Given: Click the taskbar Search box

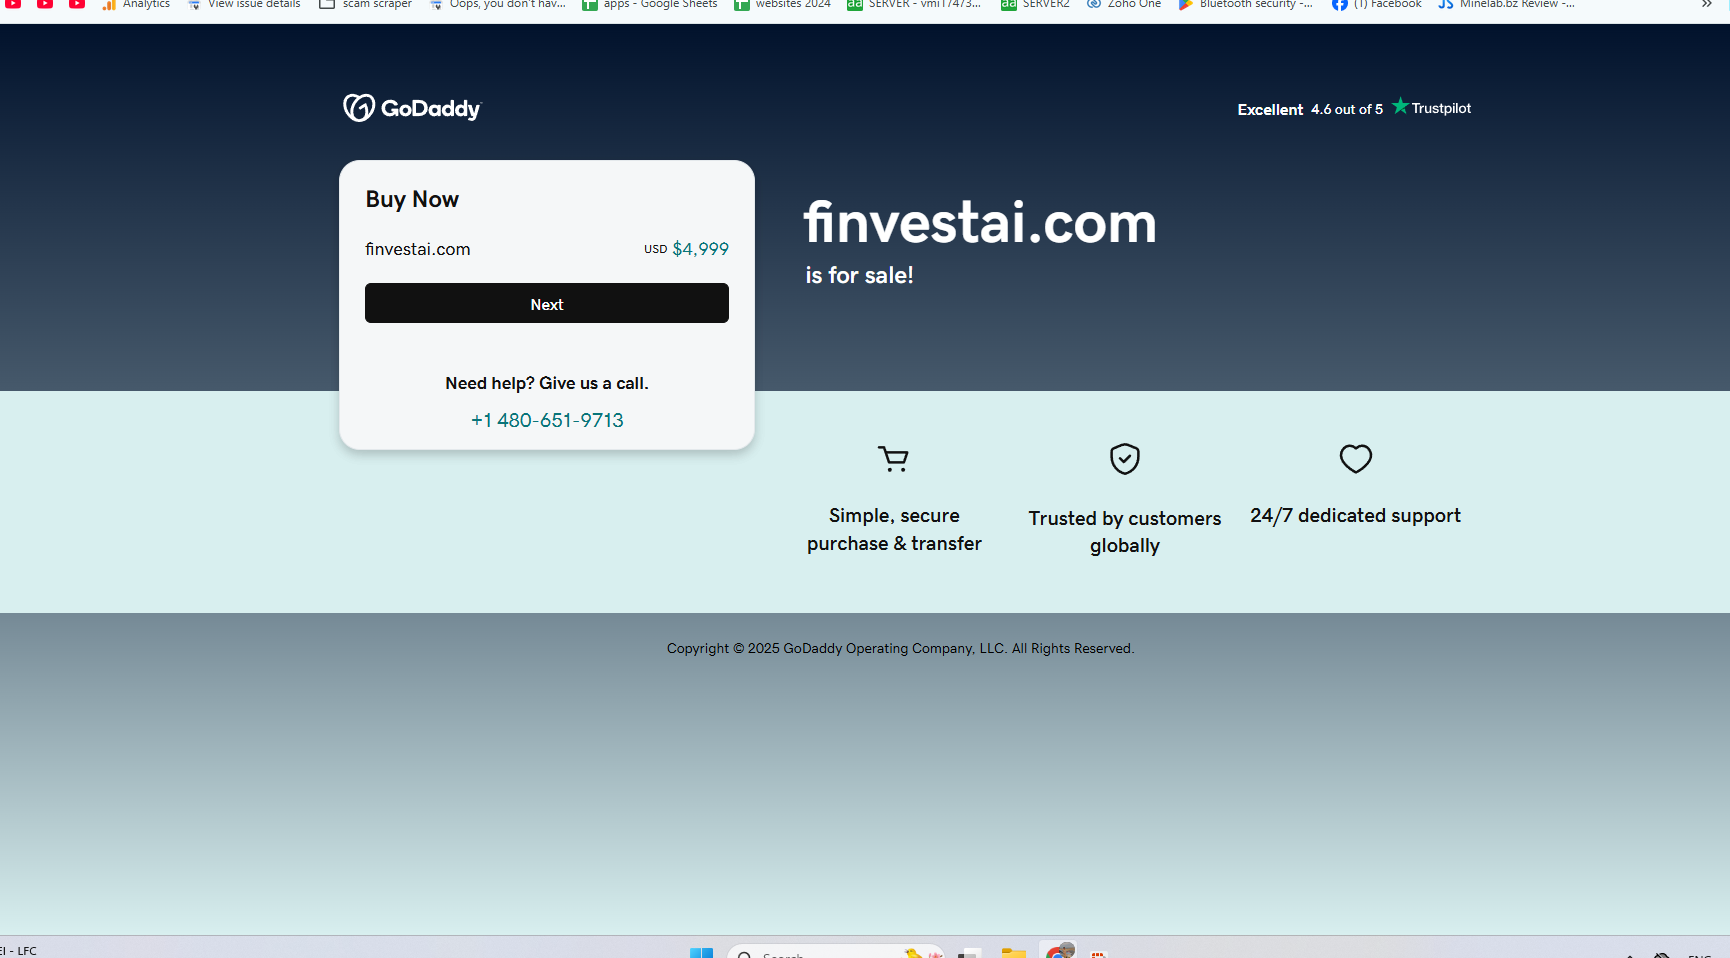Looking at the screenshot, I should (x=836, y=952).
